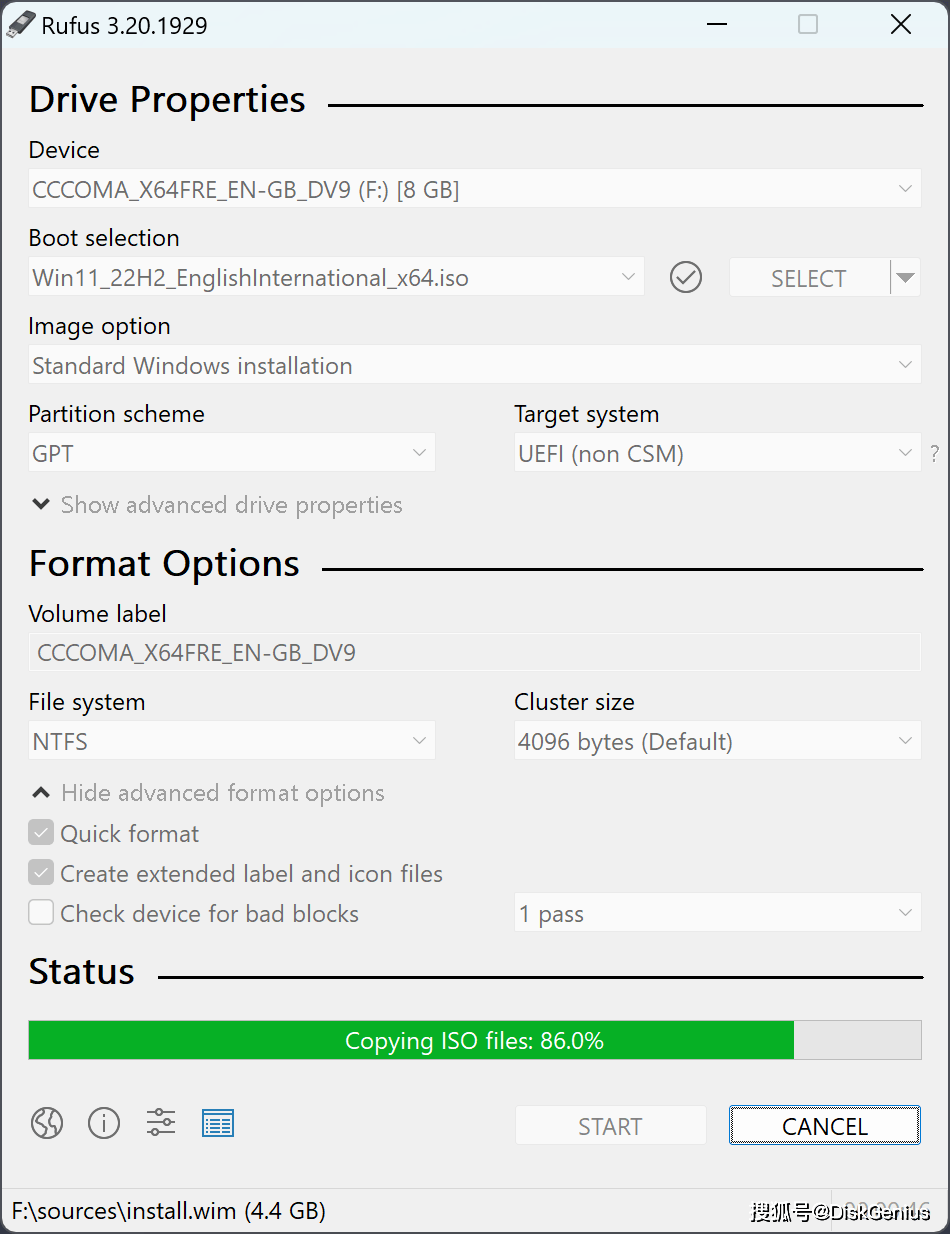Click the target system help question mark
This screenshot has height=1234, width=950.
(x=935, y=453)
